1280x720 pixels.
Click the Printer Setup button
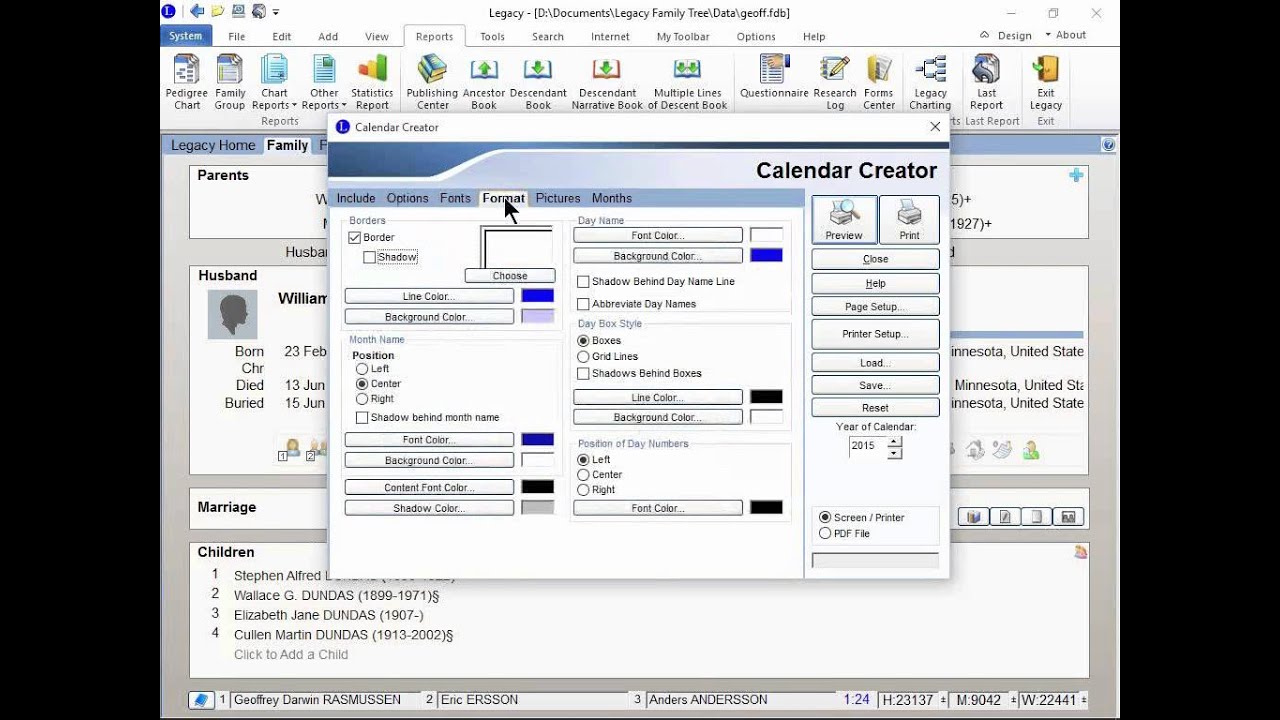click(x=875, y=334)
